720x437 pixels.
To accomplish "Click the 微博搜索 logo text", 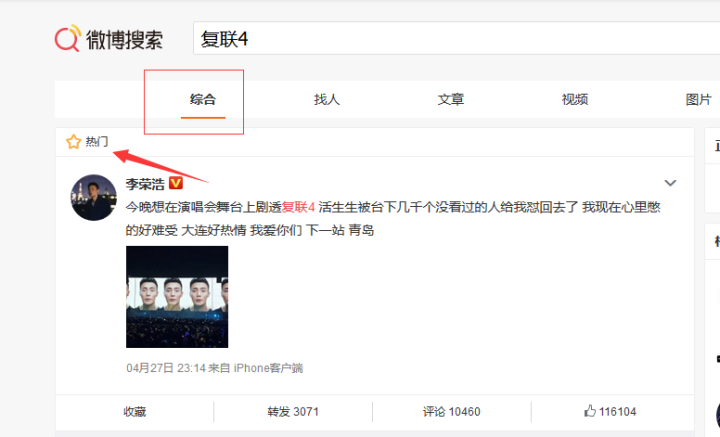I will click(x=124, y=40).
